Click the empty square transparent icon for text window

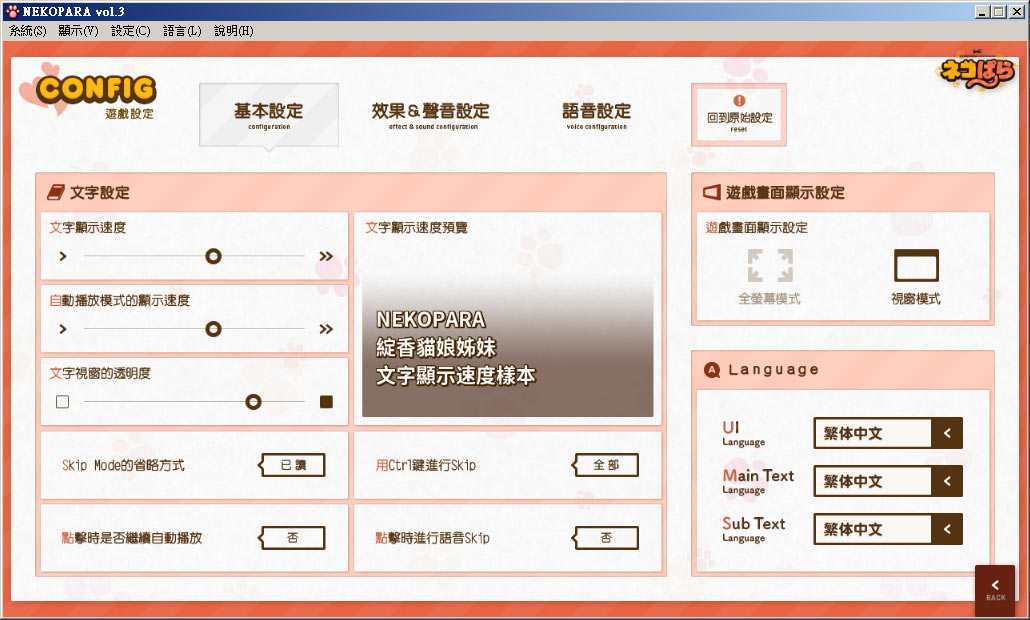[x=63, y=402]
